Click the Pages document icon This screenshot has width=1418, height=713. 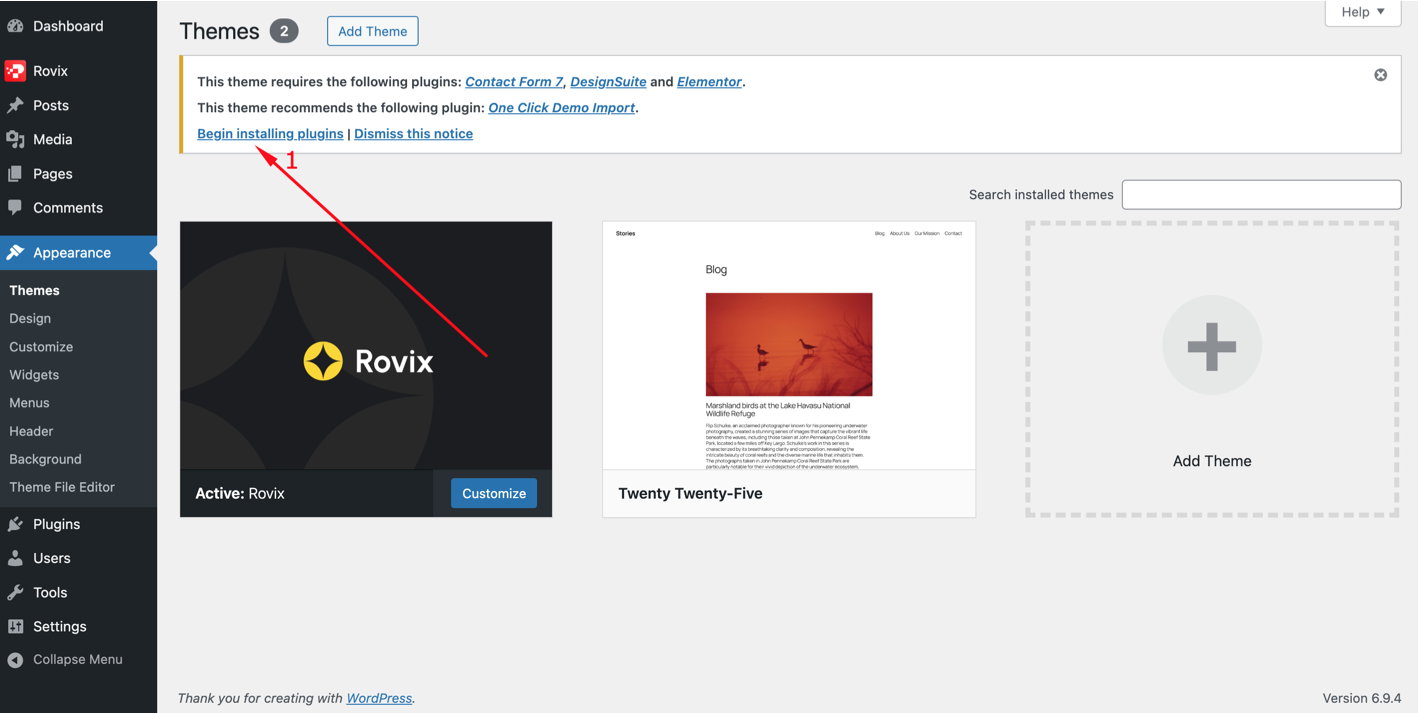15,173
